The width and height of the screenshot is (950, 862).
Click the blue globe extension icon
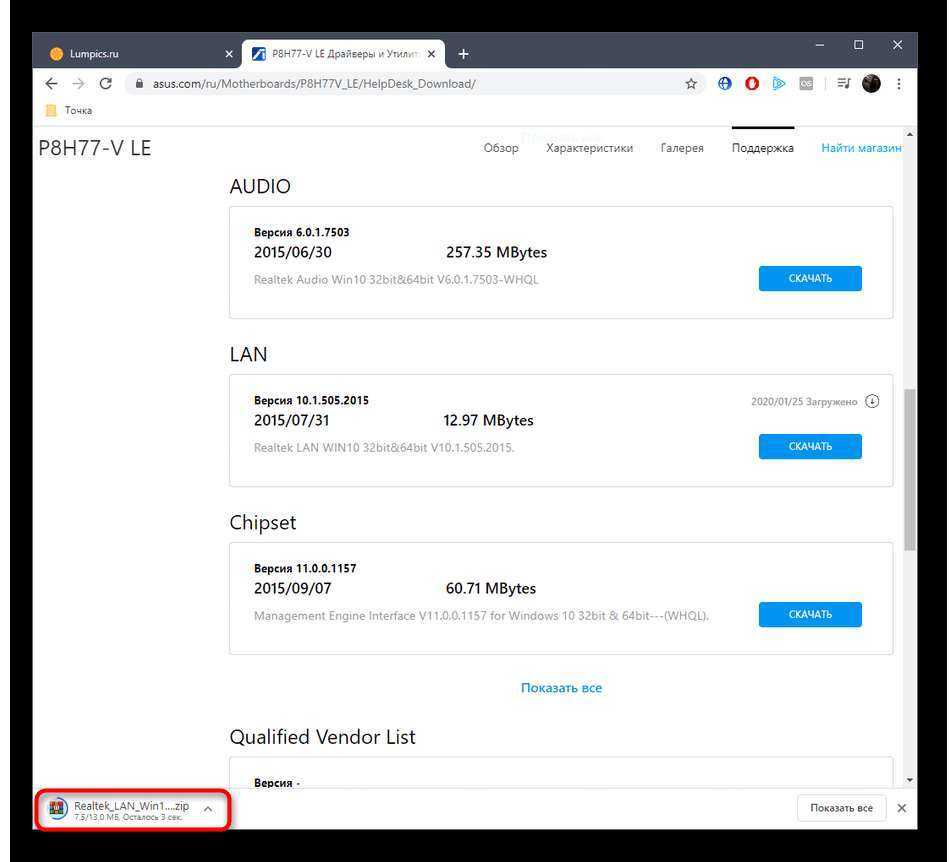tap(725, 84)
